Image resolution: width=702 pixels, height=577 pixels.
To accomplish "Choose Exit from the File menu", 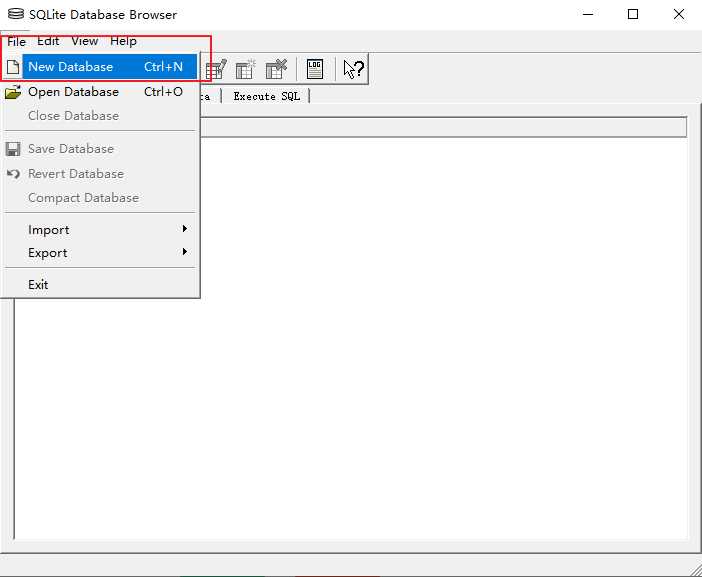I will point(101,285).
